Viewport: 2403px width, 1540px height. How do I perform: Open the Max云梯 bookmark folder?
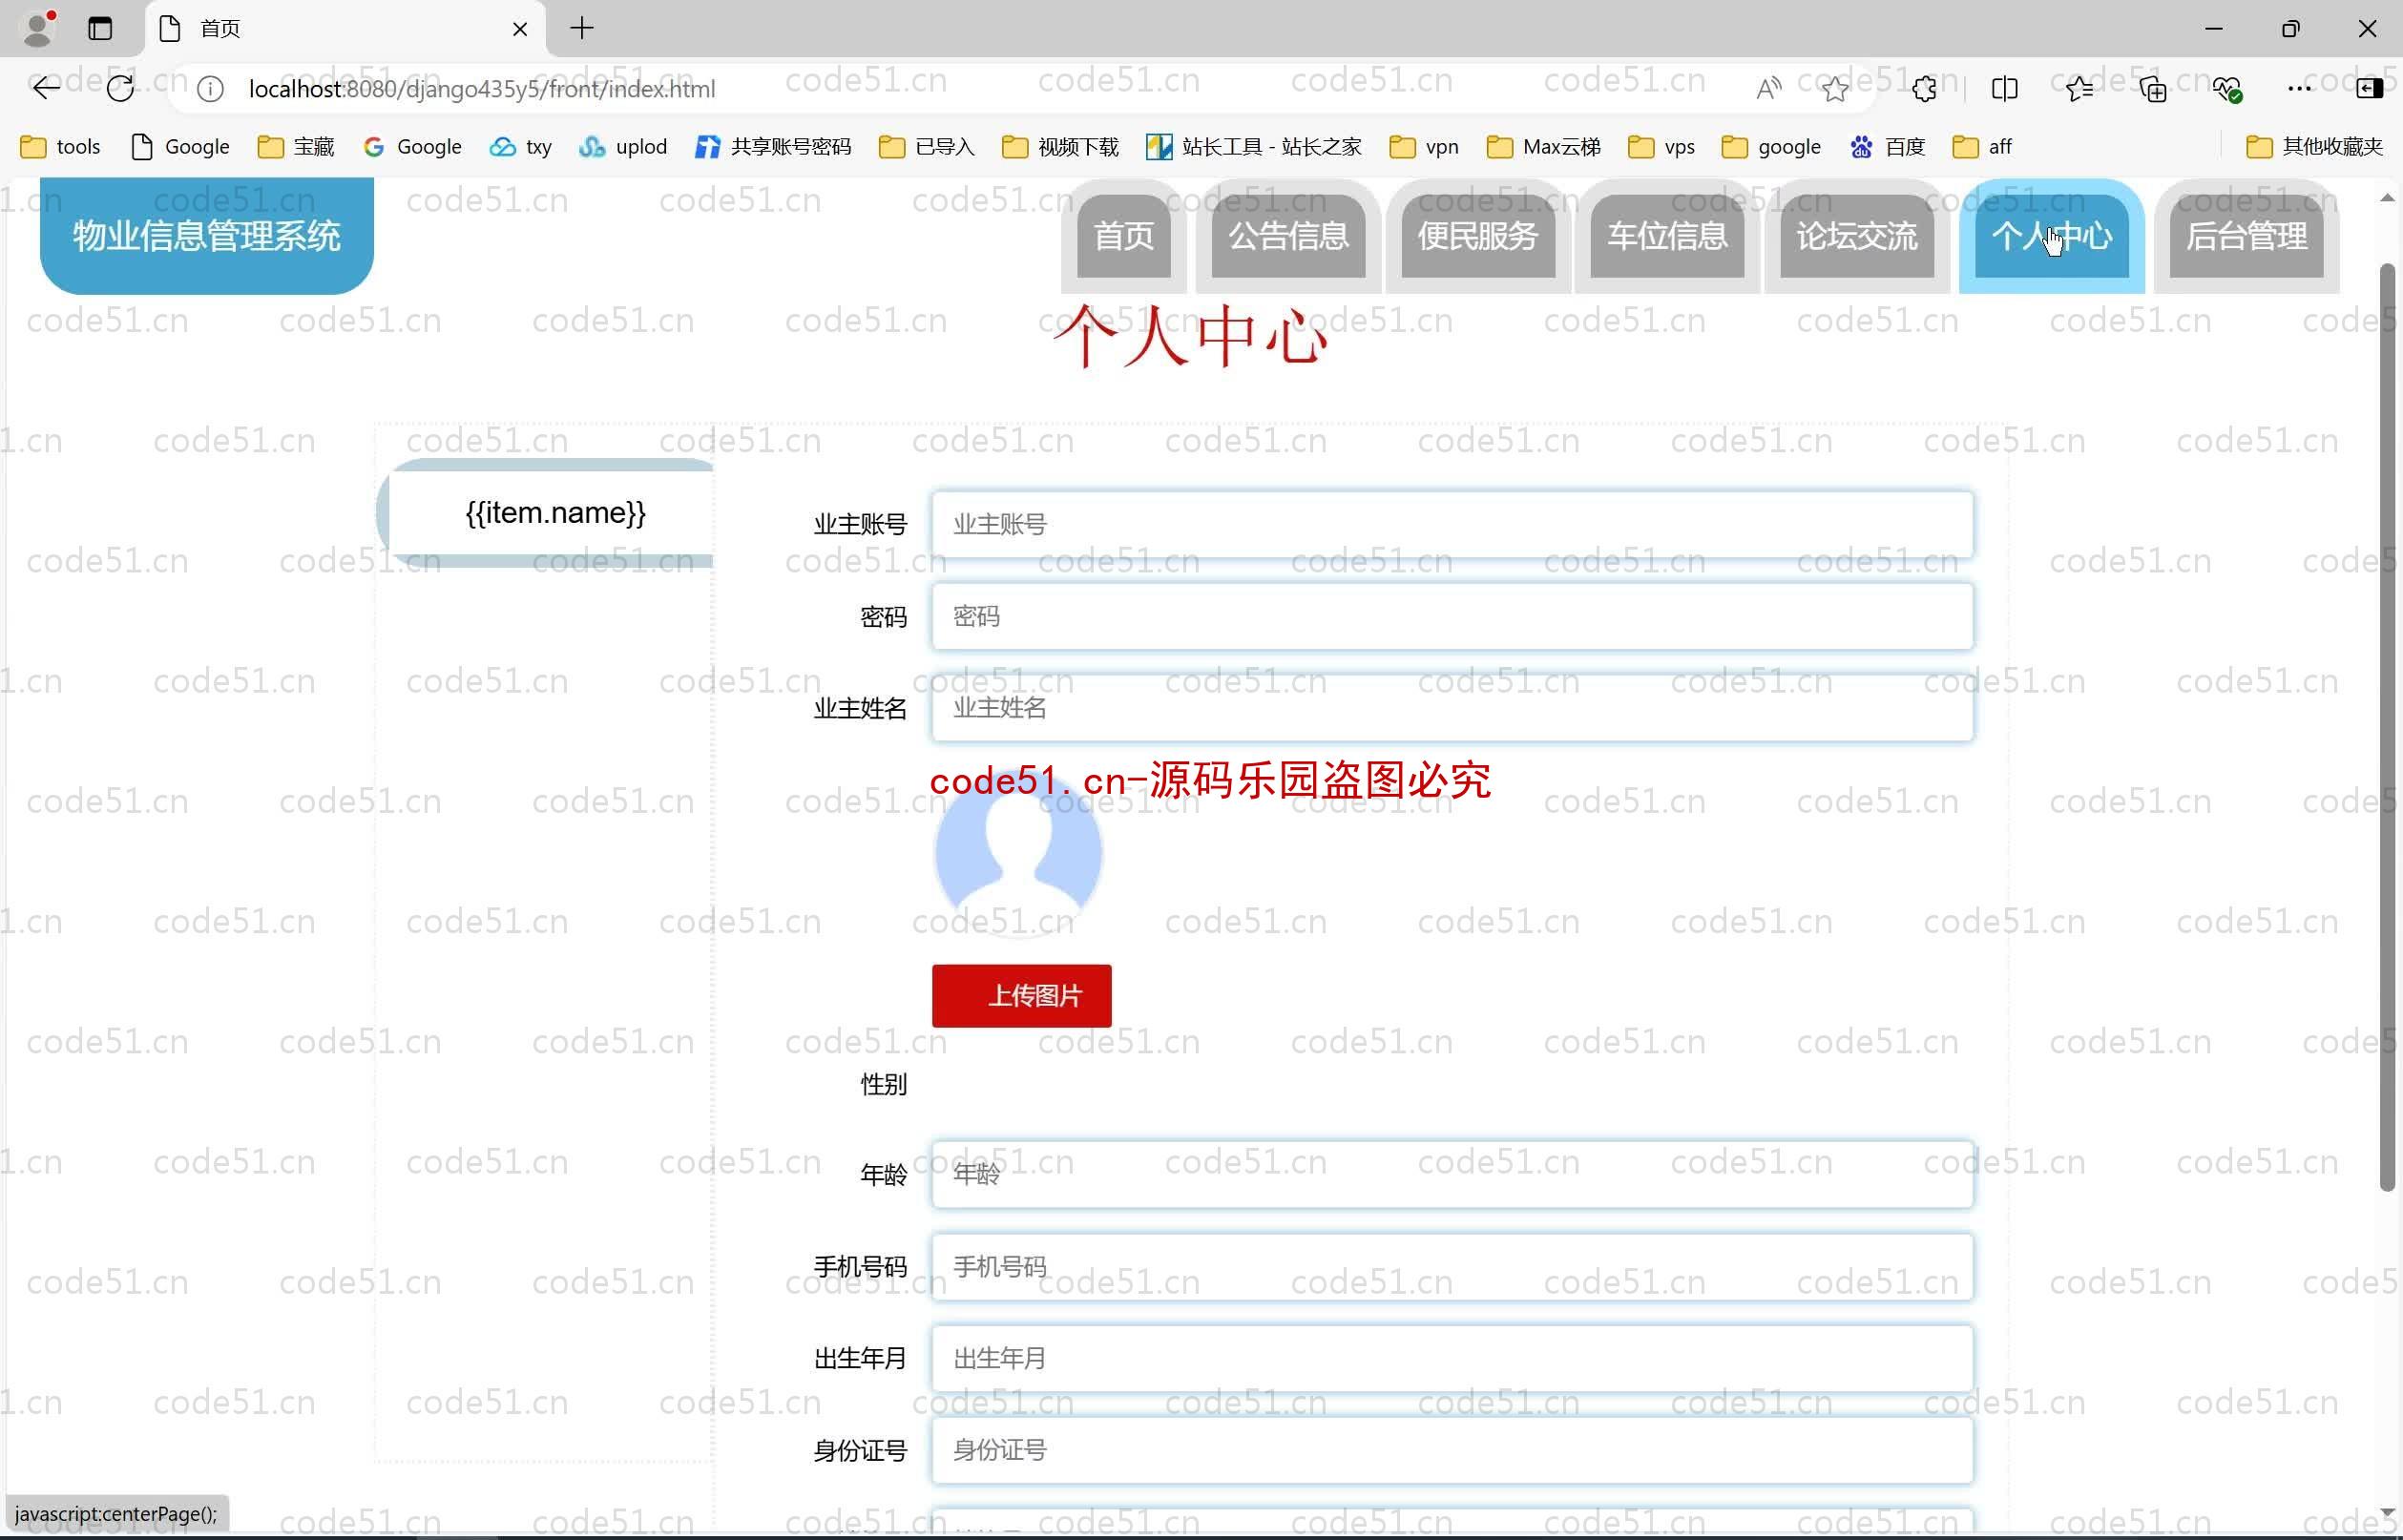[1544, 147]
